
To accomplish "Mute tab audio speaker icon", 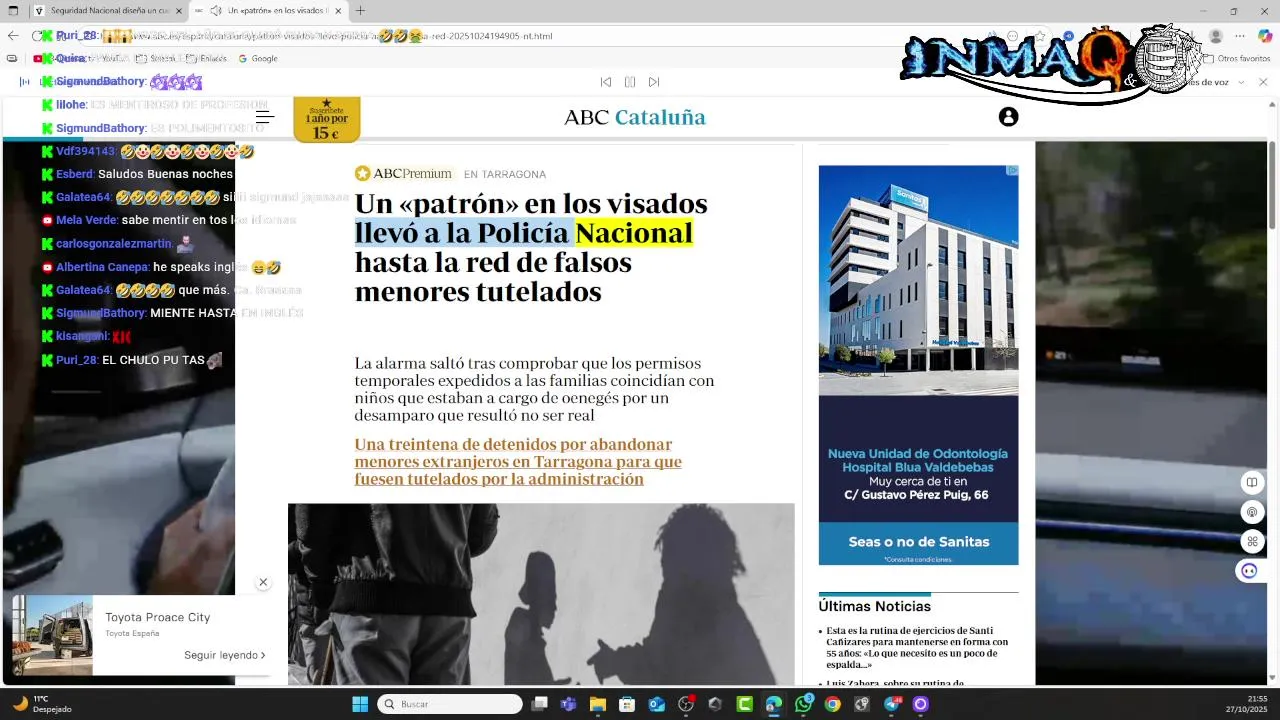I will click(x=216, y=11).
